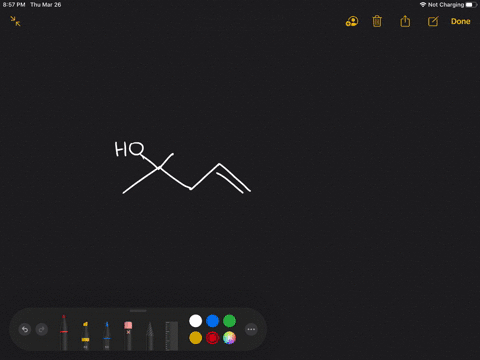This screenshot has width=480, height=360.
Task: Tap the toolbar grabber handle
Action: [138, 311]
